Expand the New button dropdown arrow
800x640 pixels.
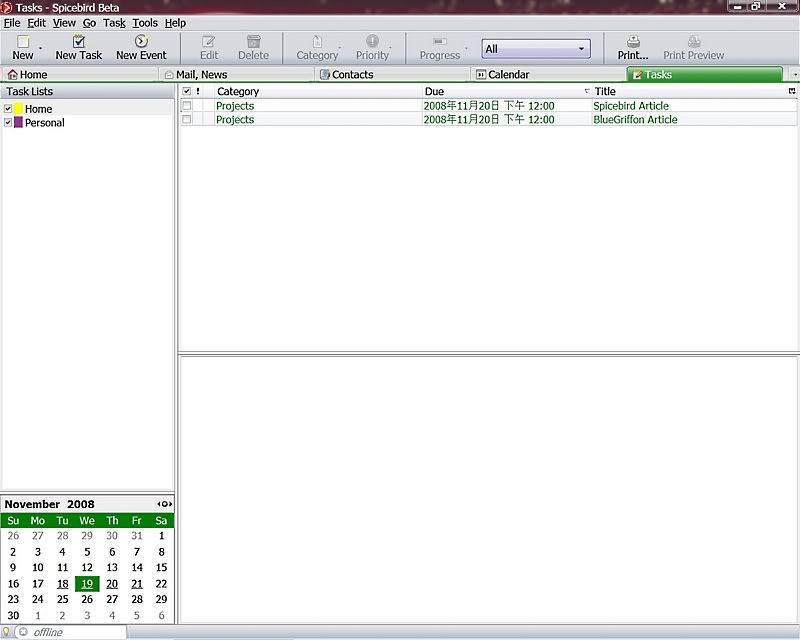[40, 48]
